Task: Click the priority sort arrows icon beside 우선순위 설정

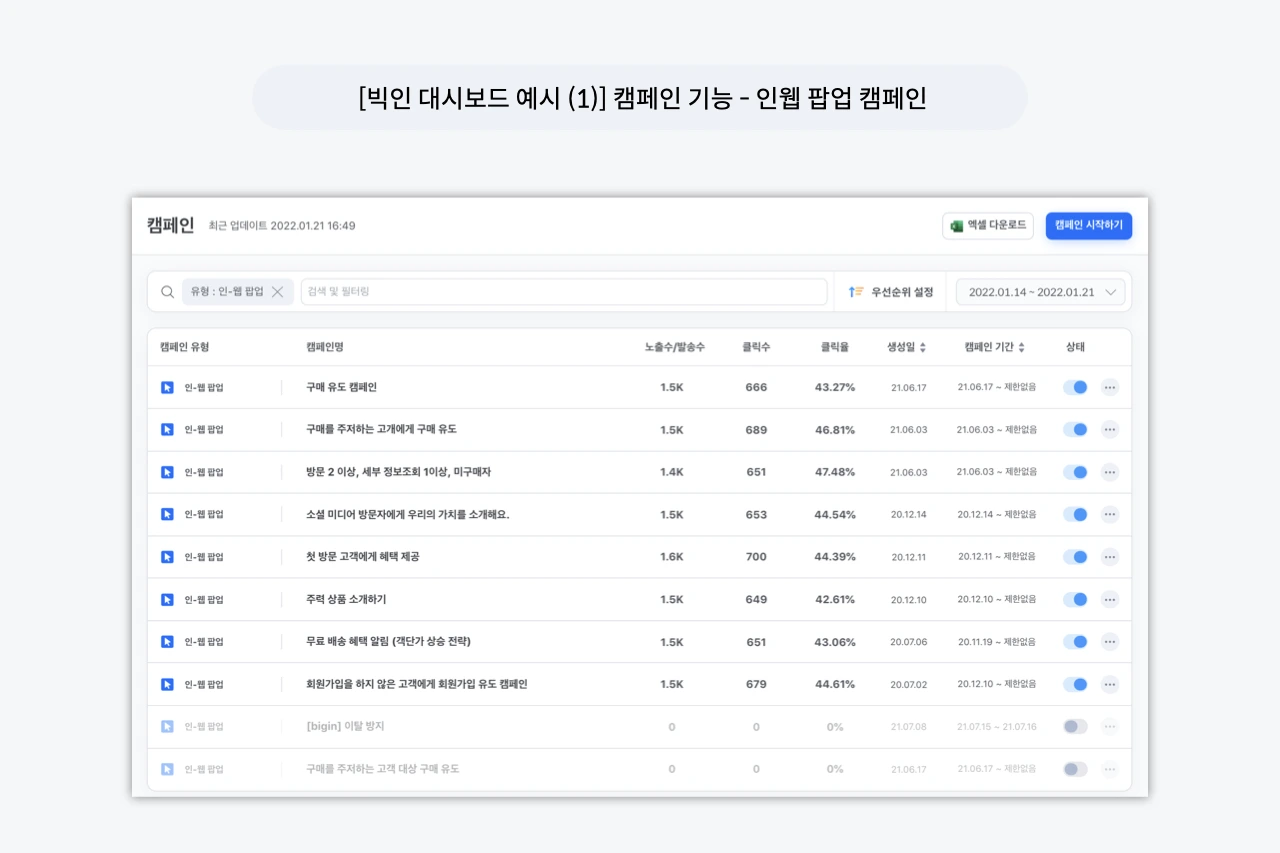Action: tap(856, 291)
